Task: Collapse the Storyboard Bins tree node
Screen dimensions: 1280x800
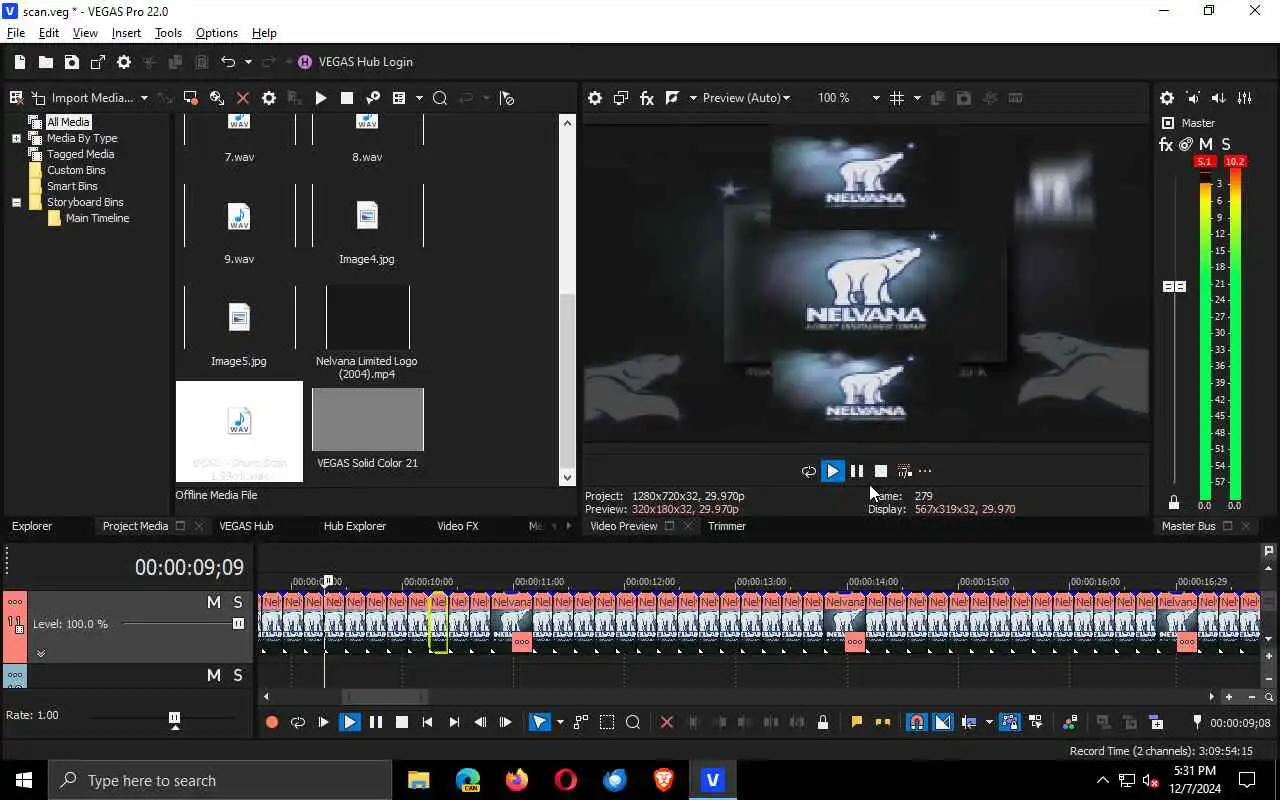Action: pyautogui.click(x=17, y=202)
